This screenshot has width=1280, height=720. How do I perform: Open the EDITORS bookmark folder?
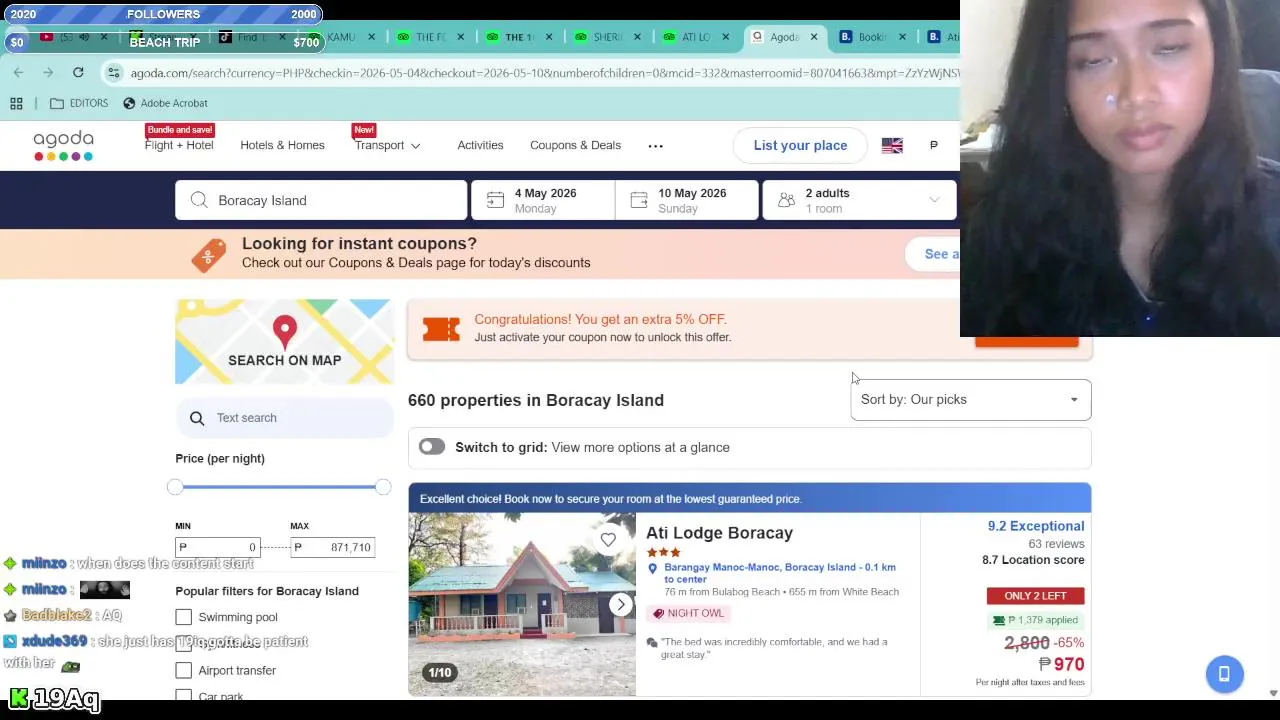pos(79,103)
